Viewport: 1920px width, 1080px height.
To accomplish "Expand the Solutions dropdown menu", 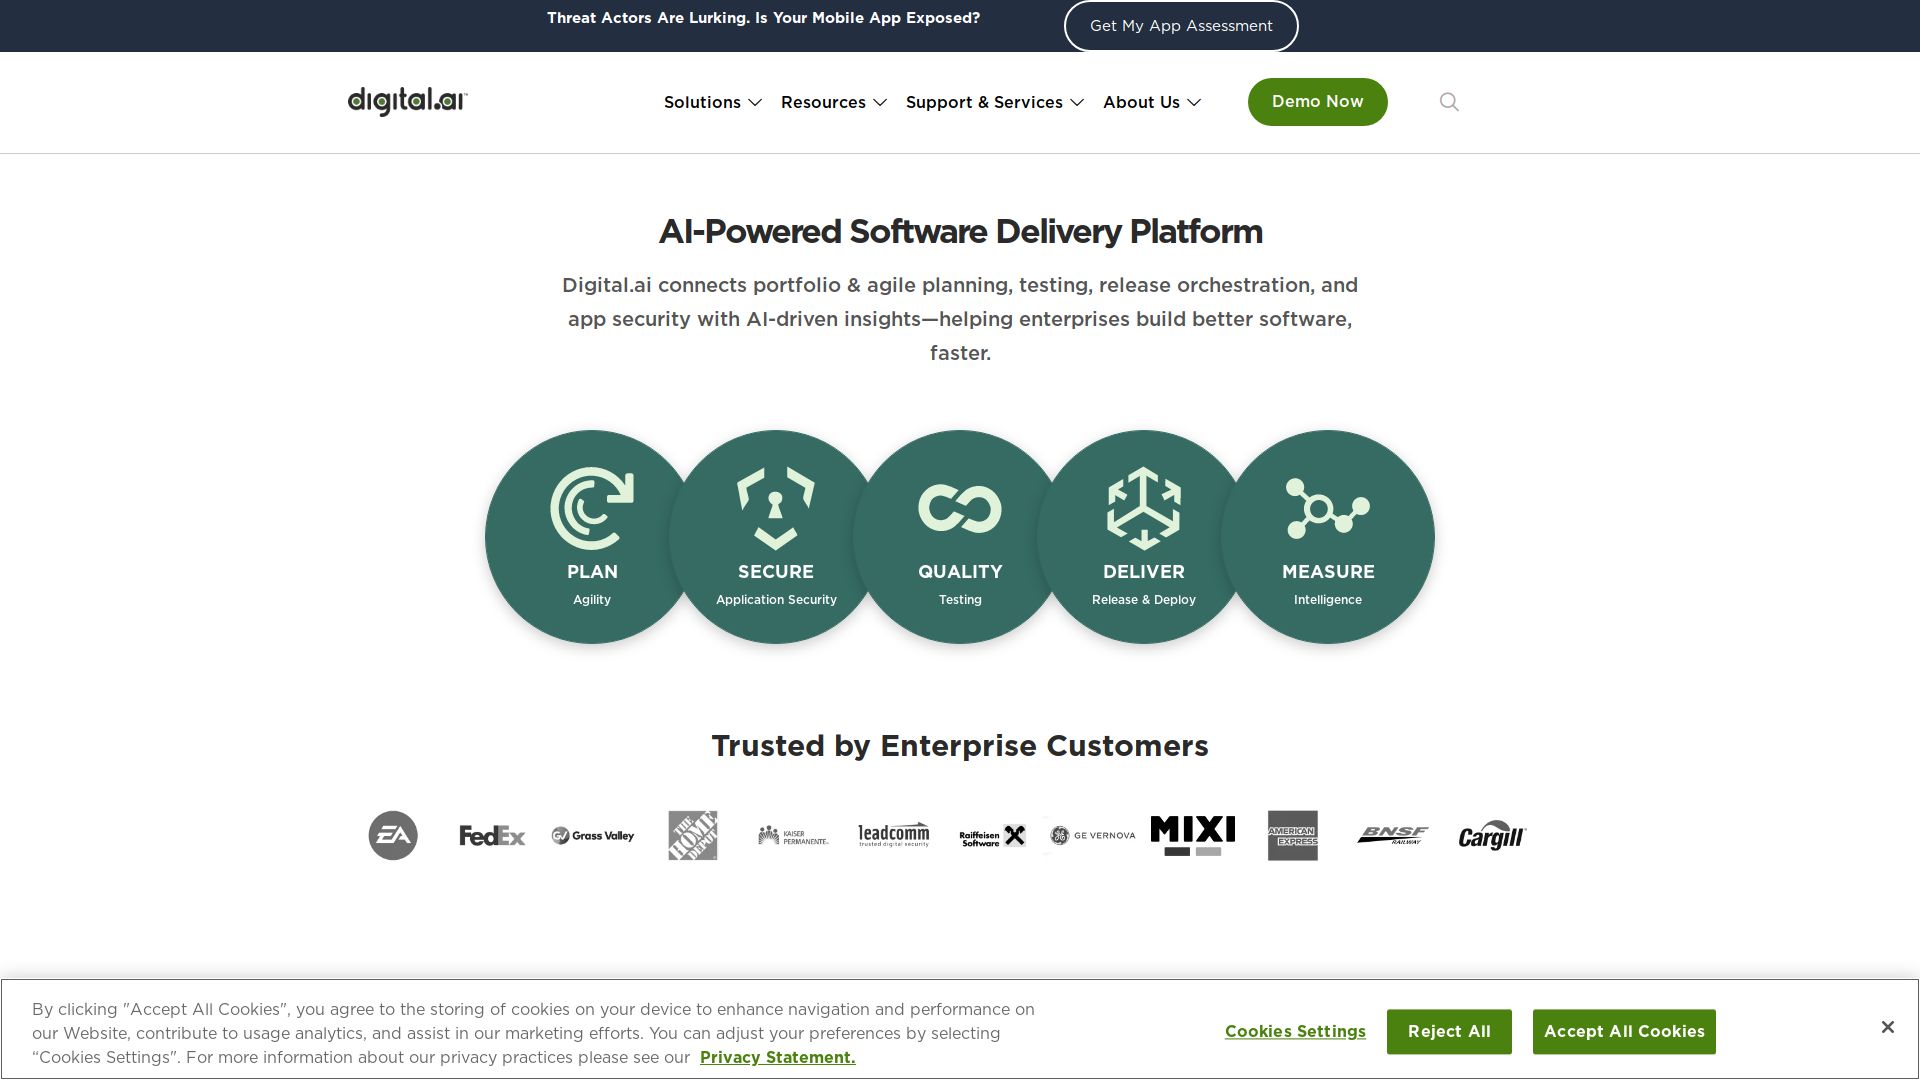I will coord(712,102).
